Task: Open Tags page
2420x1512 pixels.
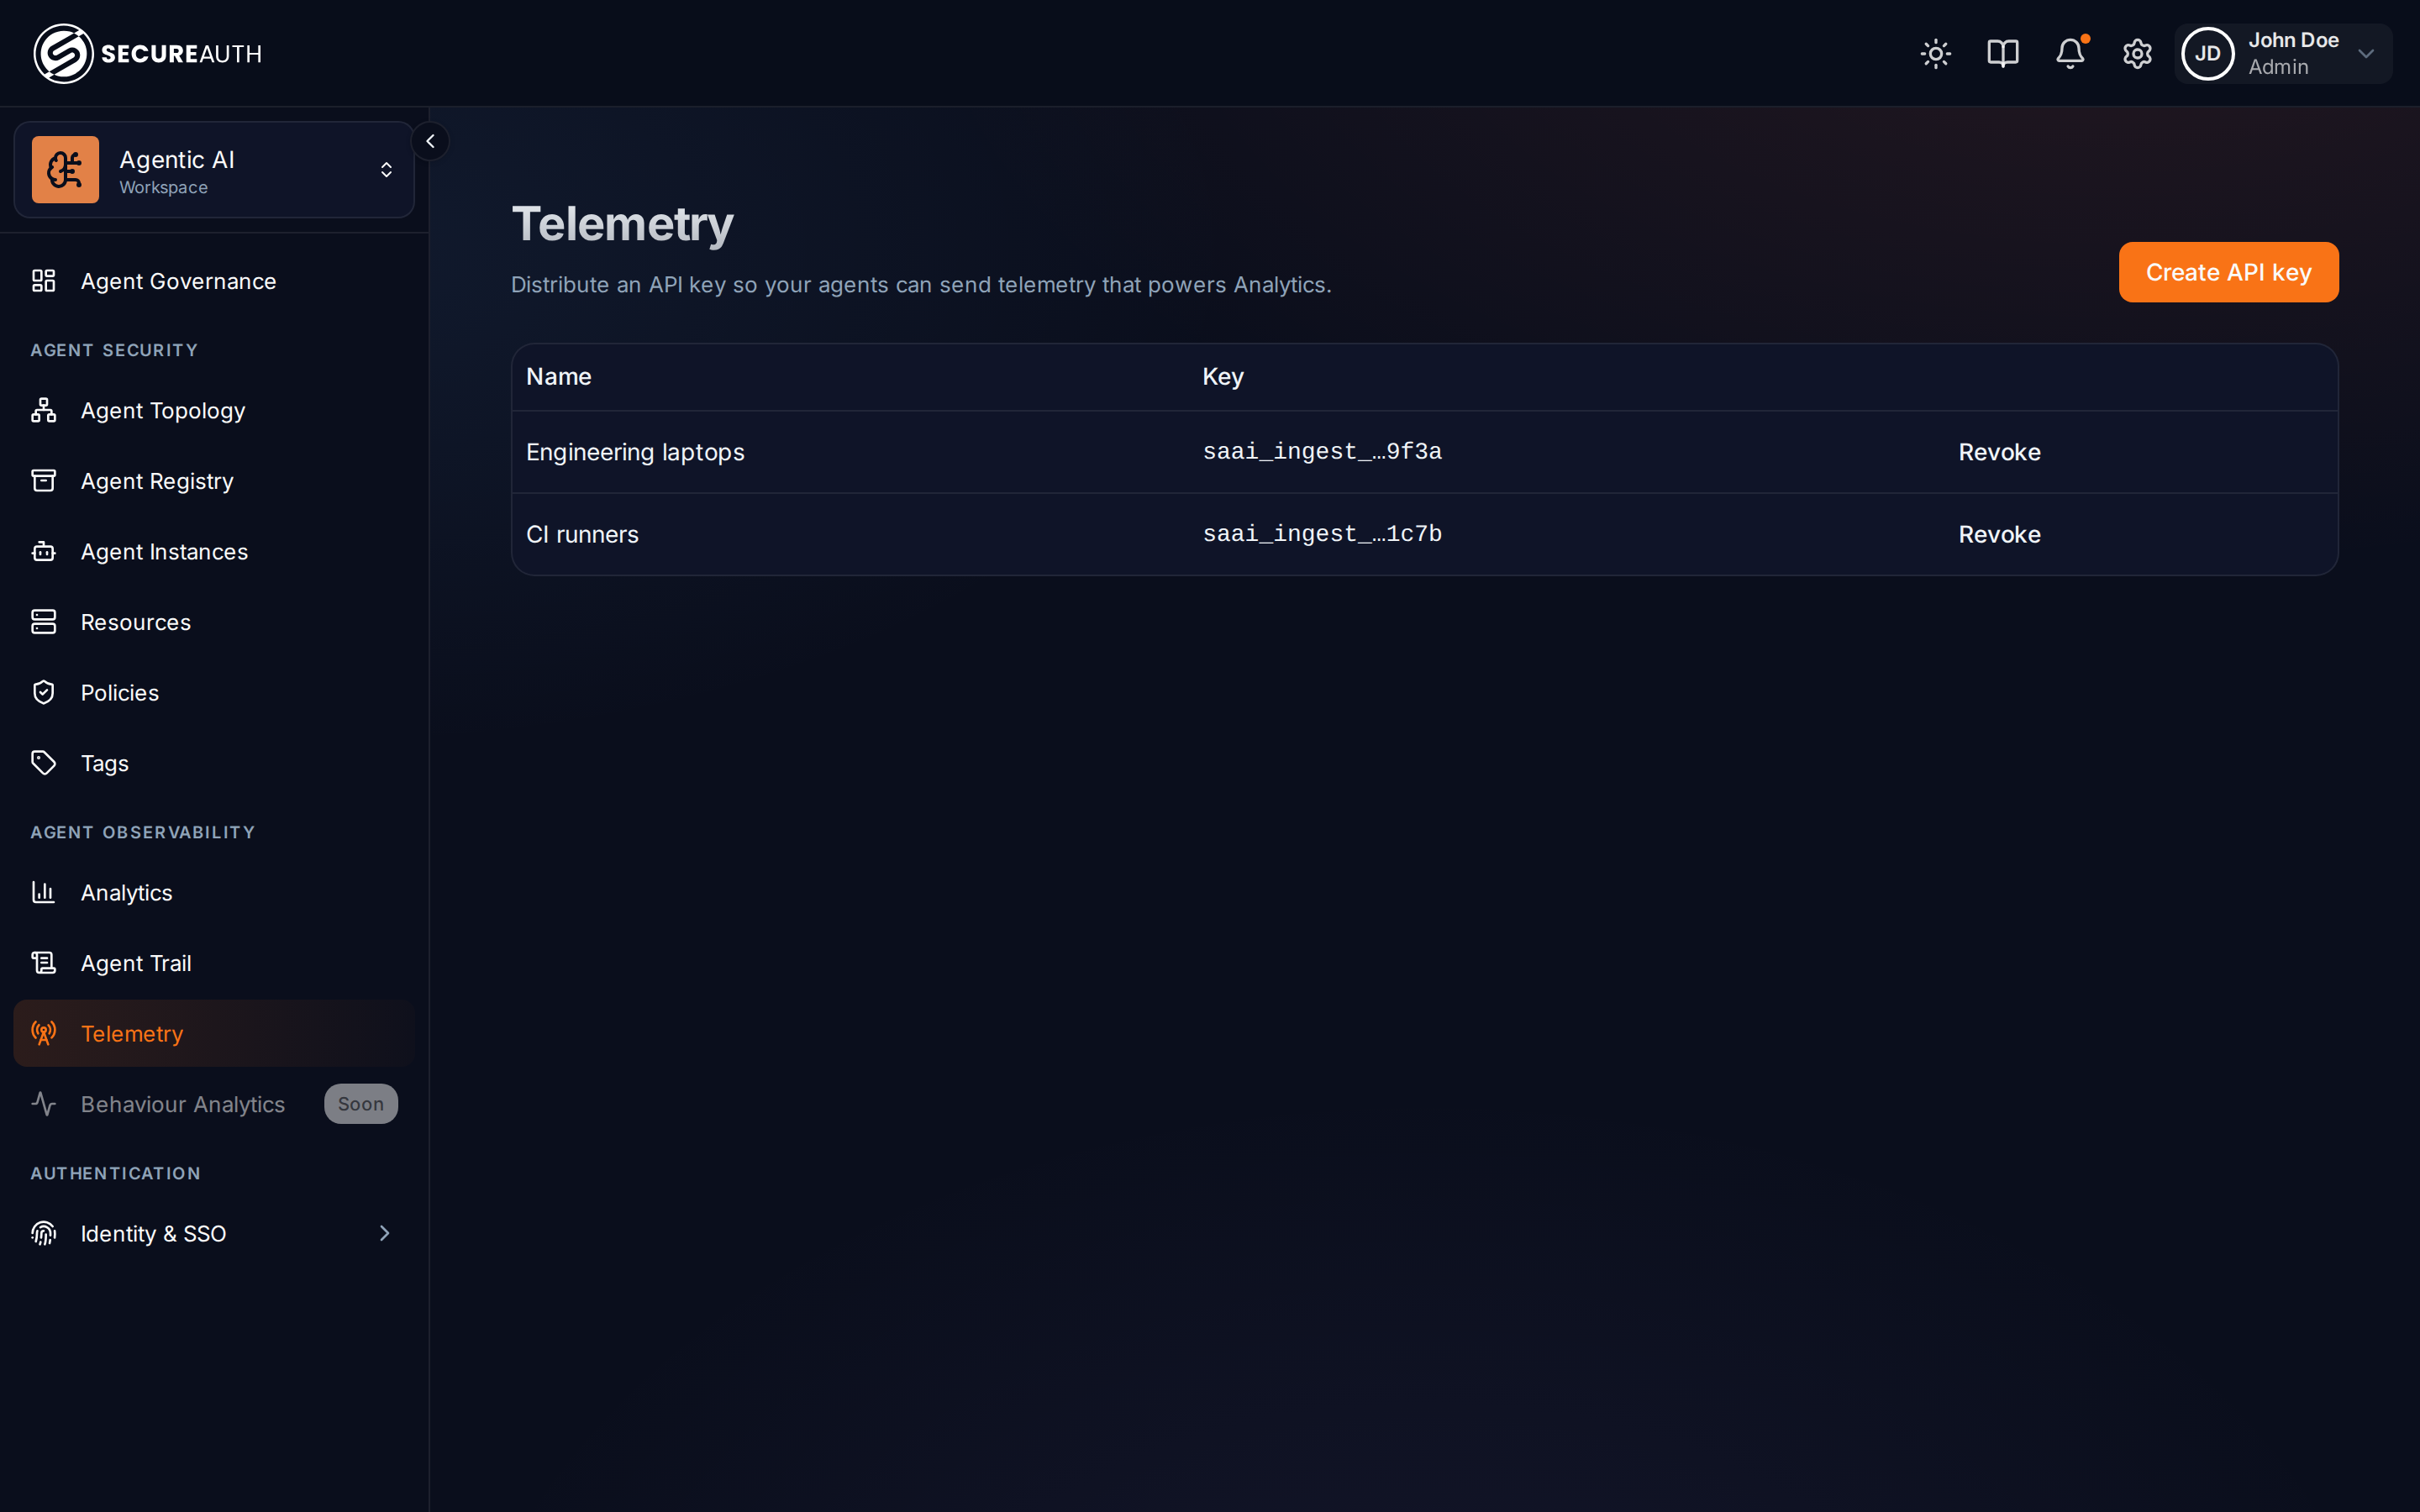Action: [x=213, y=763]
